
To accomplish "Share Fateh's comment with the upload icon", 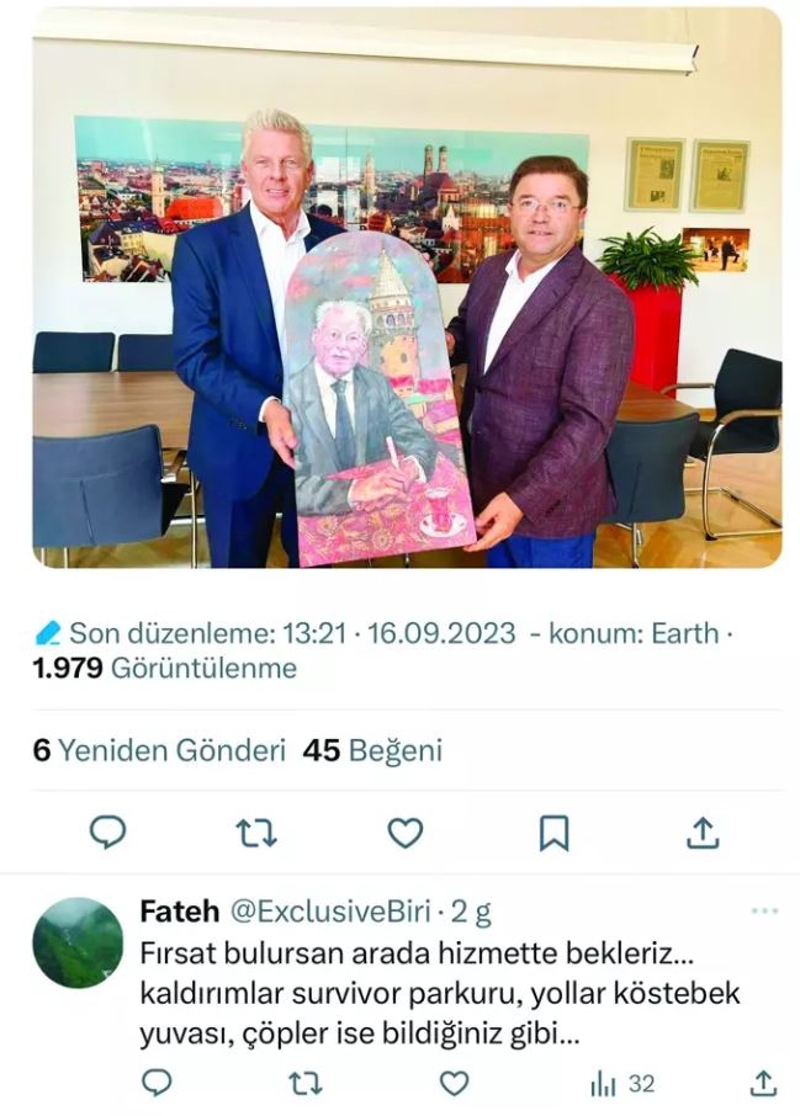I will 763,1083.
